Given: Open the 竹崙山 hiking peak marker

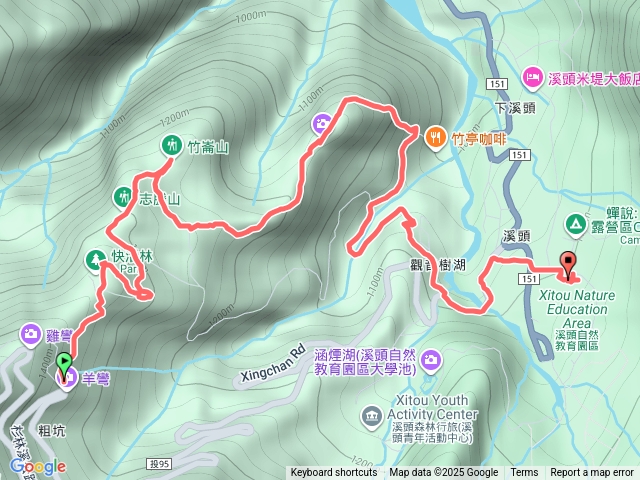Looking at the screenshot, I should click(x=171, y=145).
